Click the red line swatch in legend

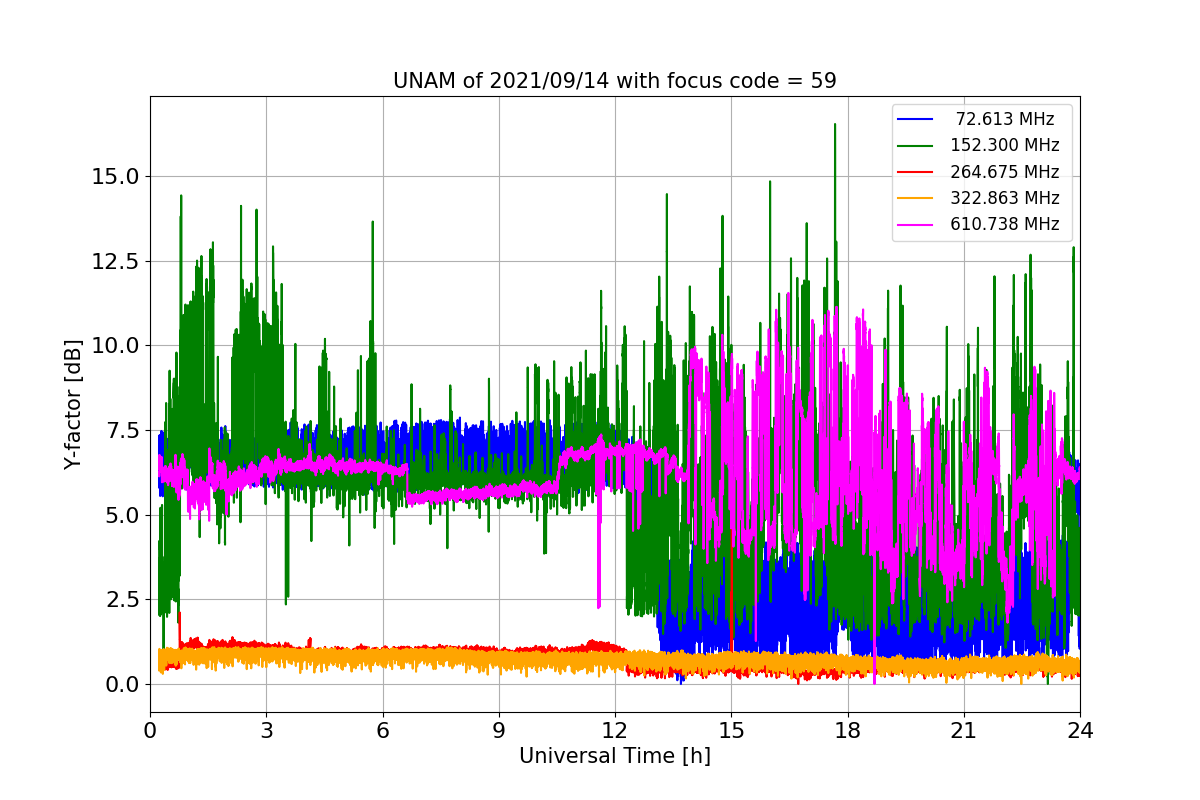coord(915,172)
